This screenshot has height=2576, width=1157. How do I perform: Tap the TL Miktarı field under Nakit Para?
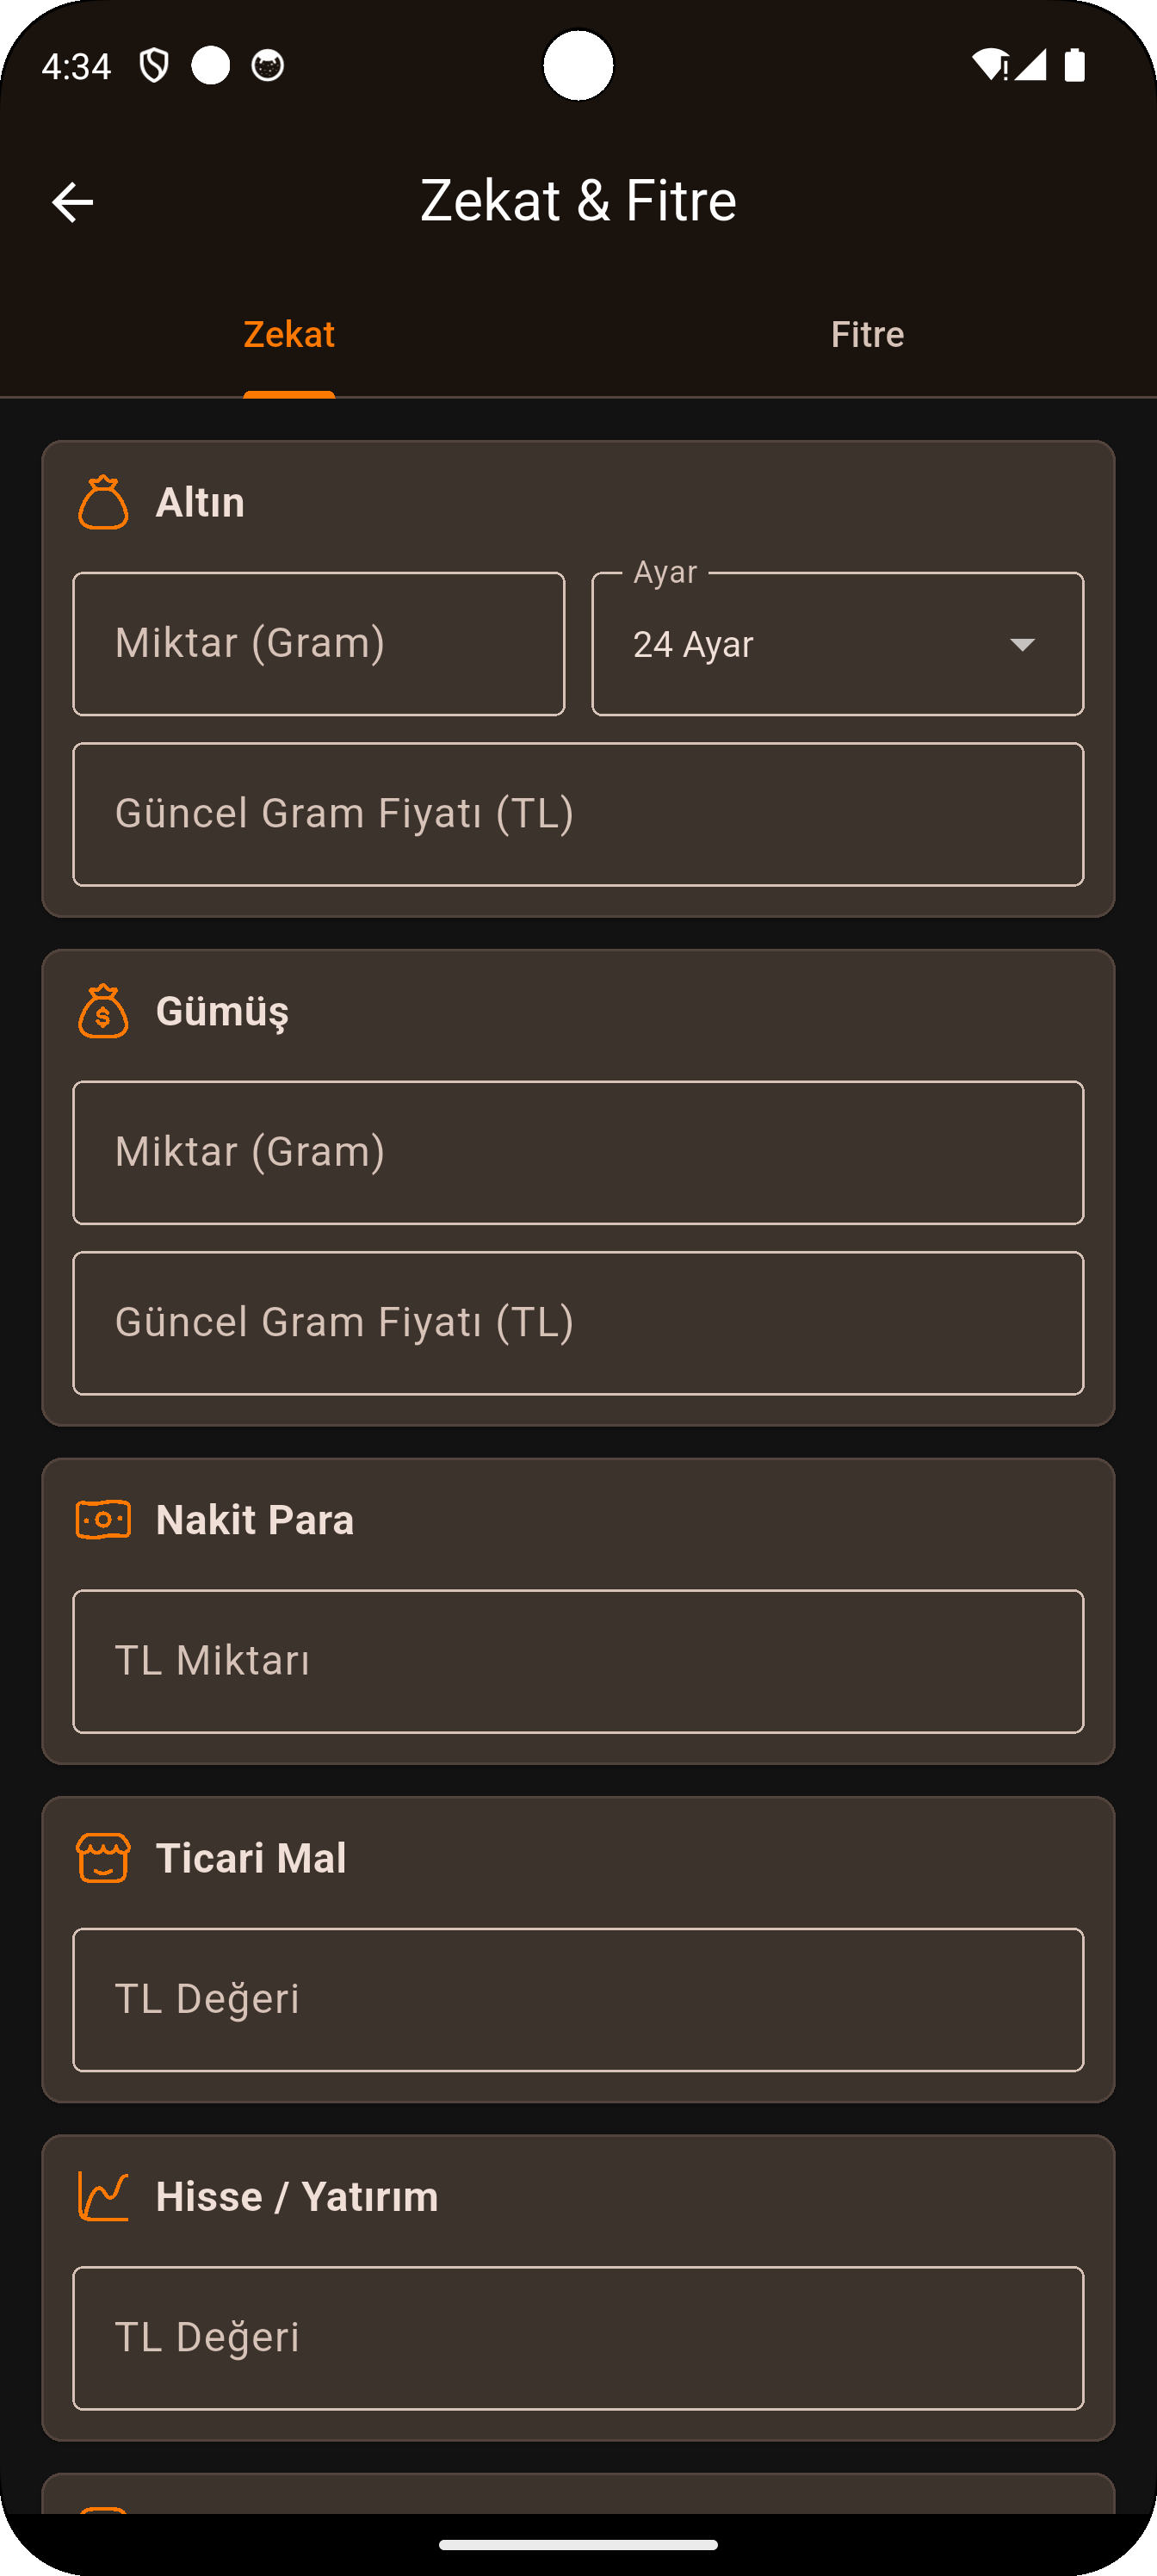(577, 1661)
